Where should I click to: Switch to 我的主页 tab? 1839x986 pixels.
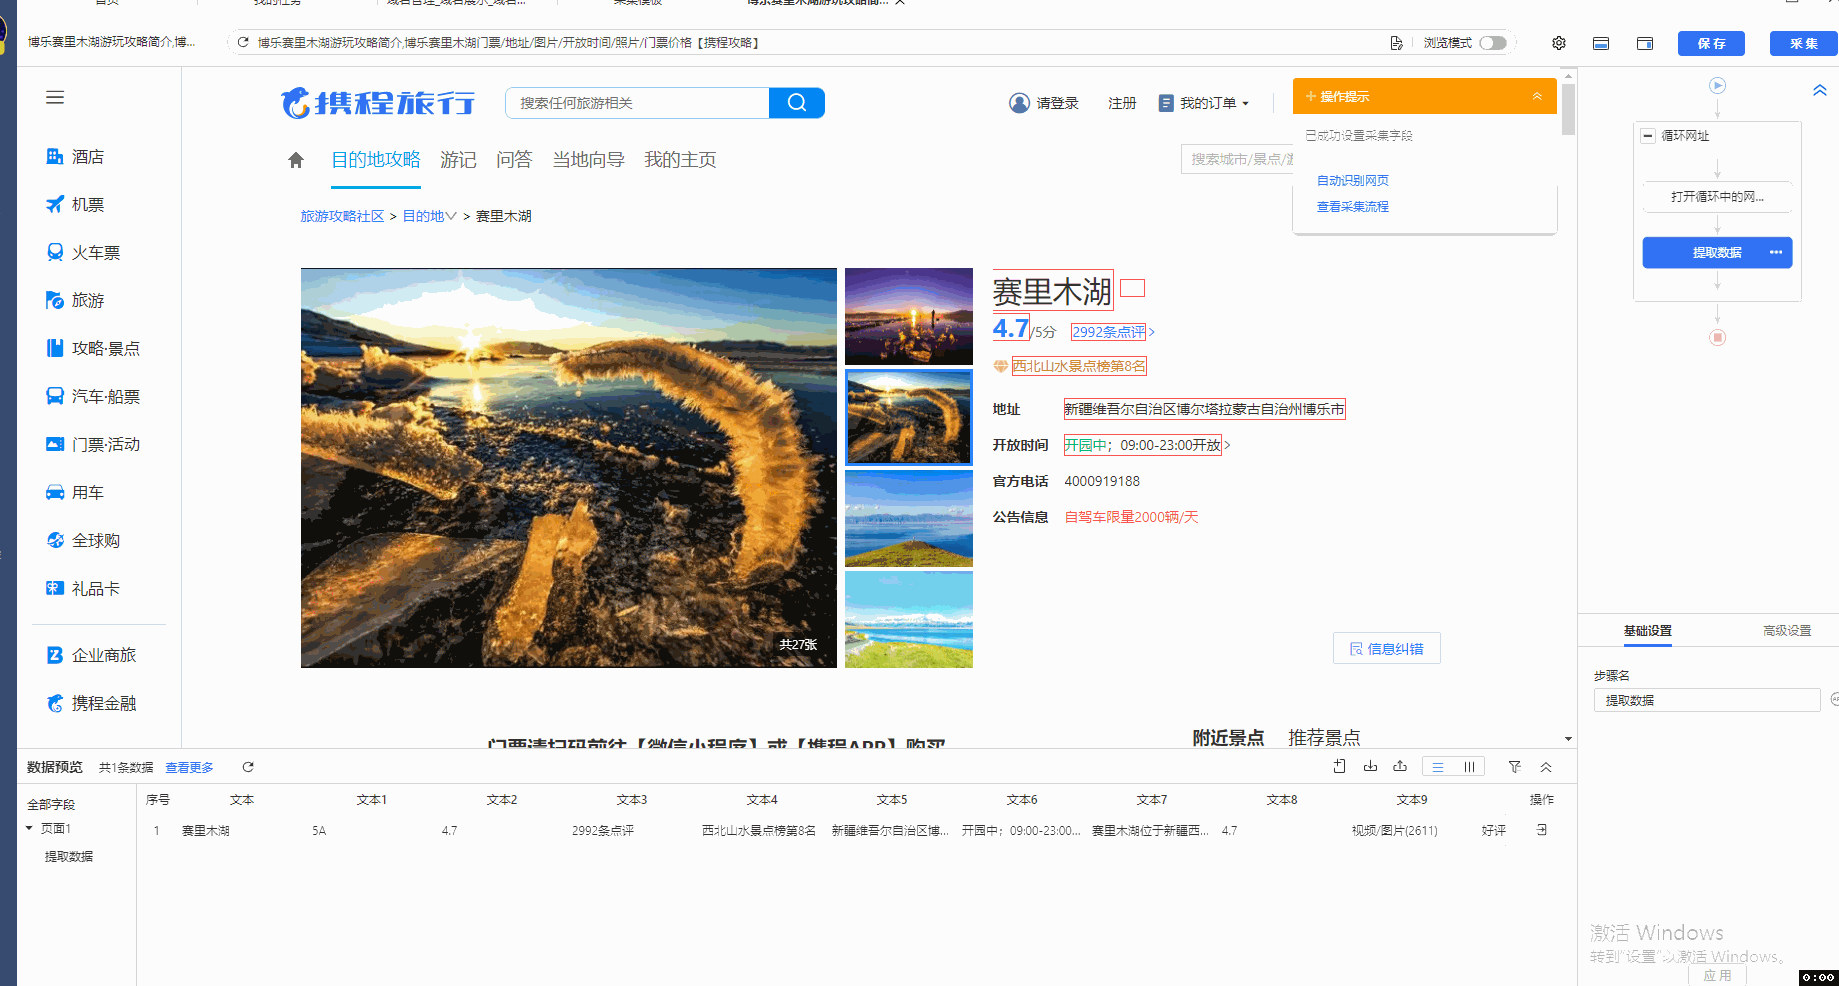[x=680, y=160]
